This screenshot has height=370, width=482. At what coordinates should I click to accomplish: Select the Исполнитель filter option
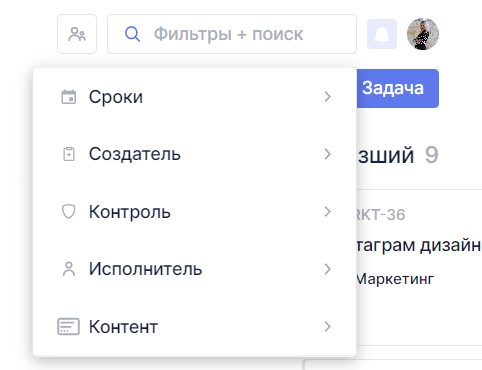coord(194,269)
